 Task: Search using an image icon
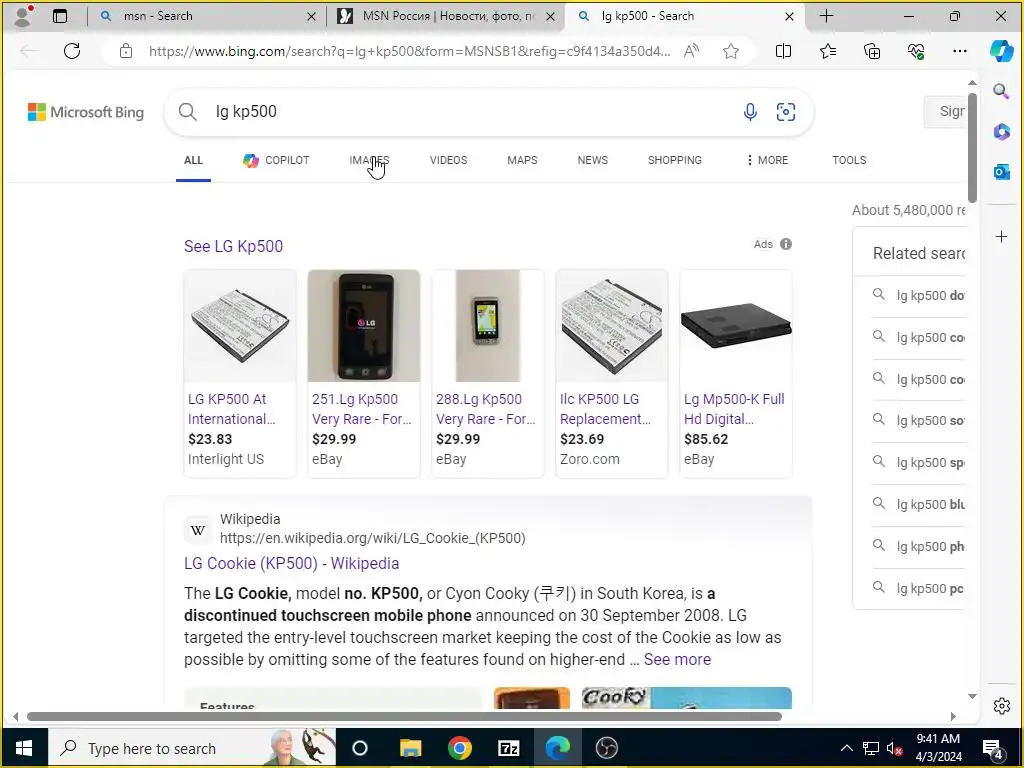786,112
